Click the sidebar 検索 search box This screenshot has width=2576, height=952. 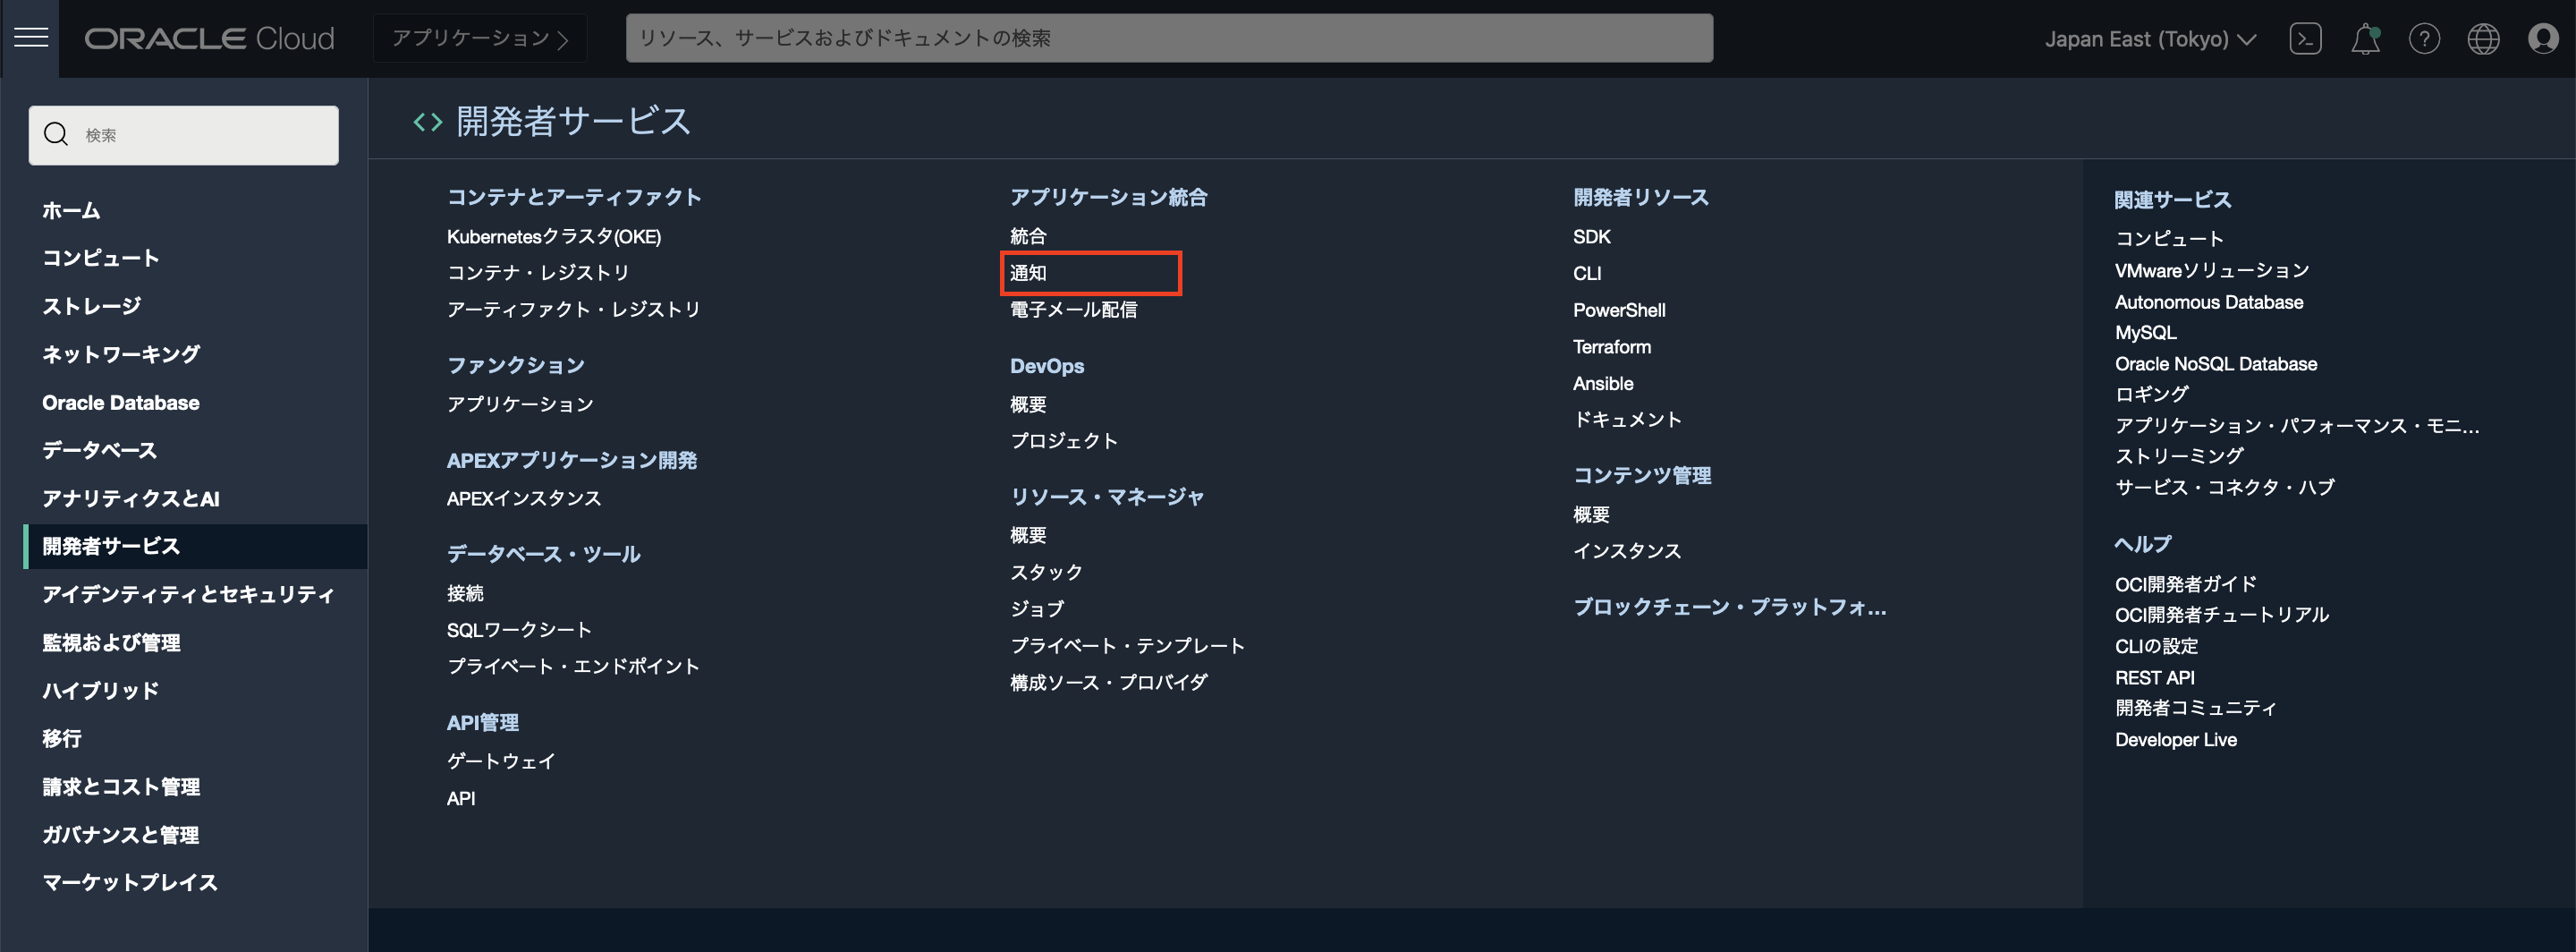coord(184,133)
